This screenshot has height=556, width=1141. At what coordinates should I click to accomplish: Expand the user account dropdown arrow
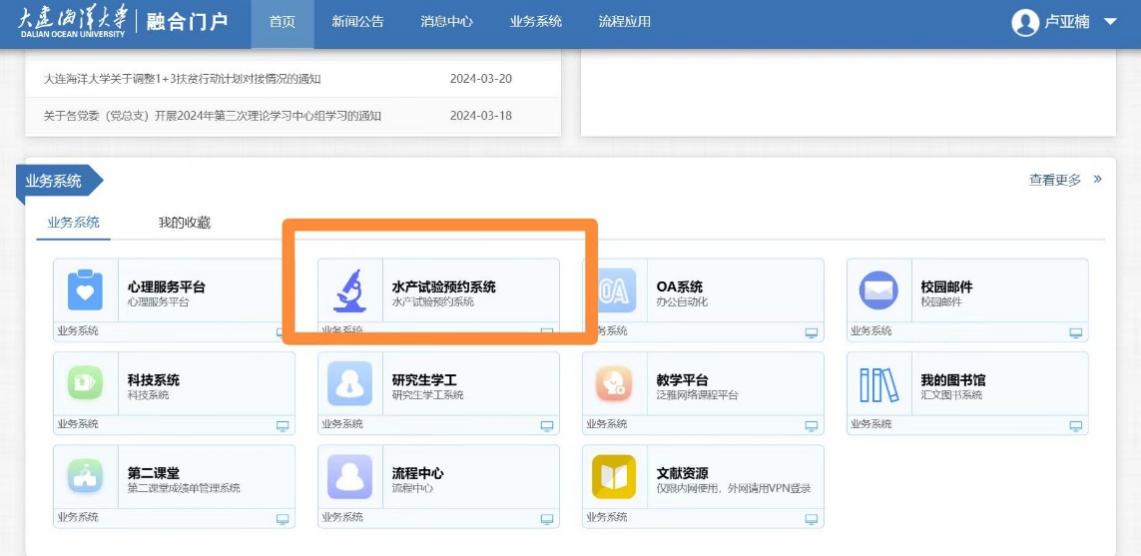click(x=1110, y=22)
